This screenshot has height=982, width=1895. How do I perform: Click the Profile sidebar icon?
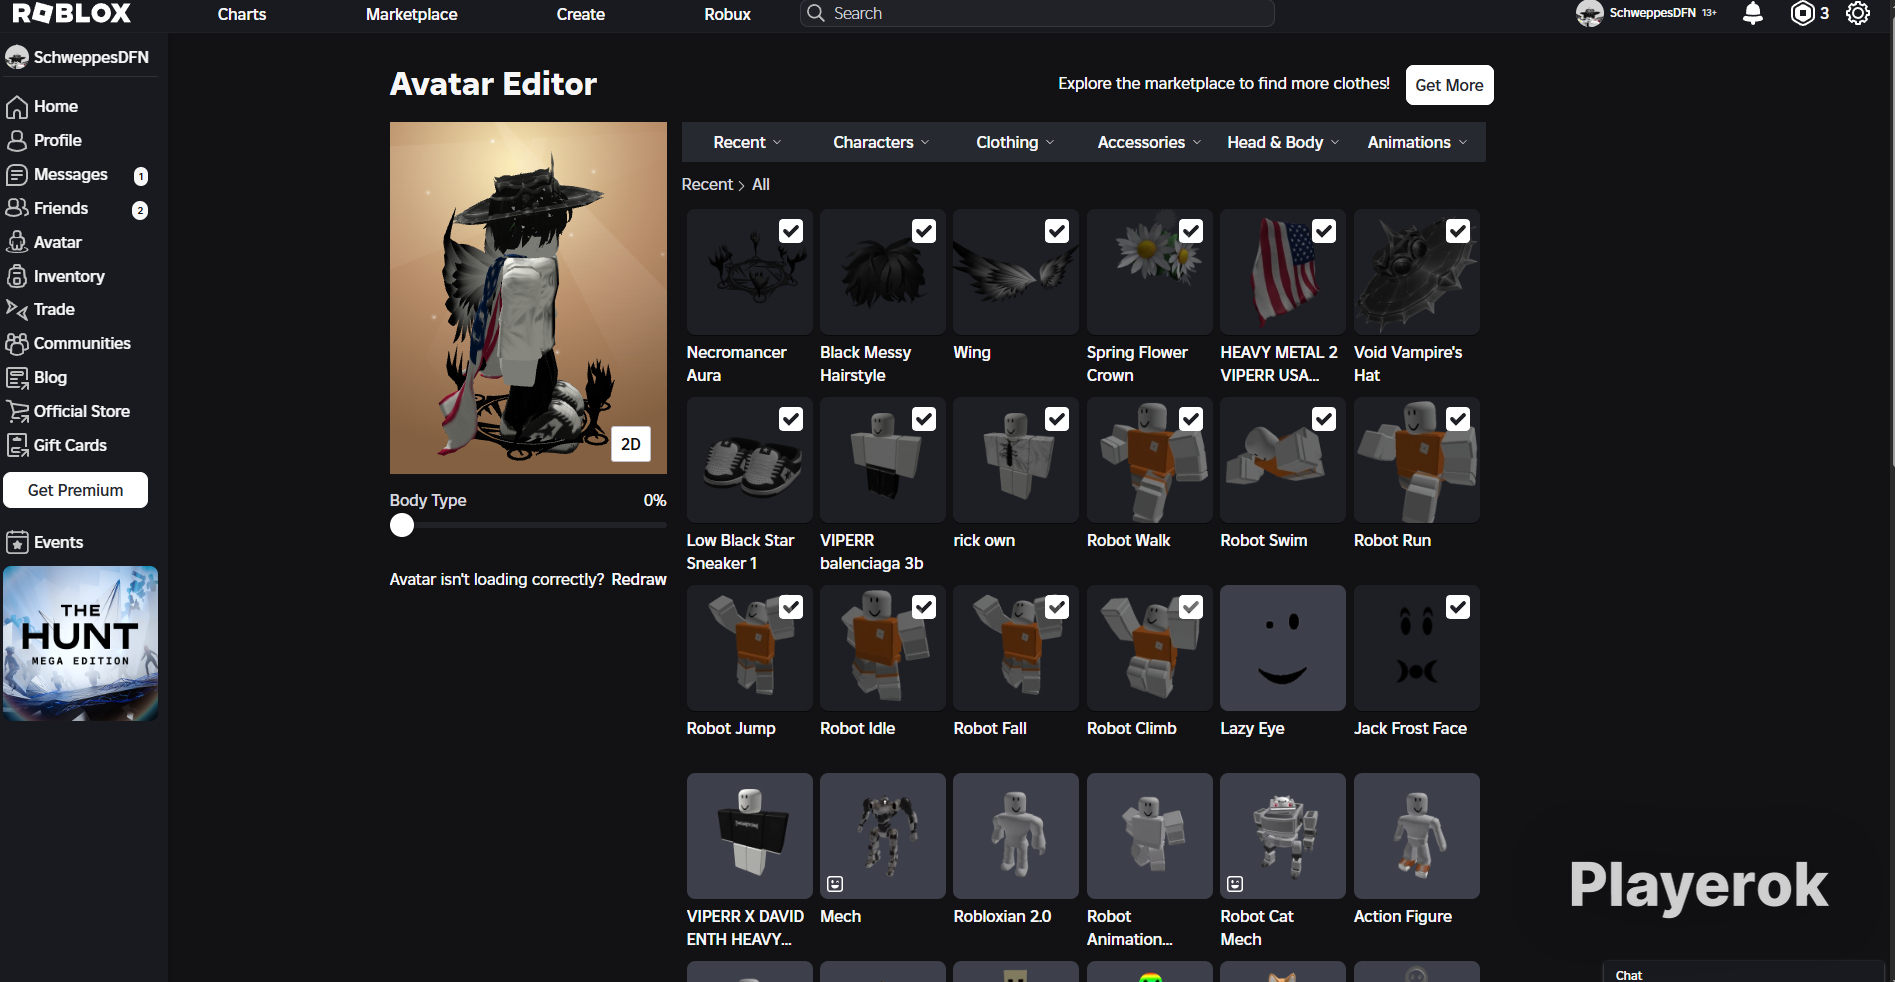[x=17, y=141]
